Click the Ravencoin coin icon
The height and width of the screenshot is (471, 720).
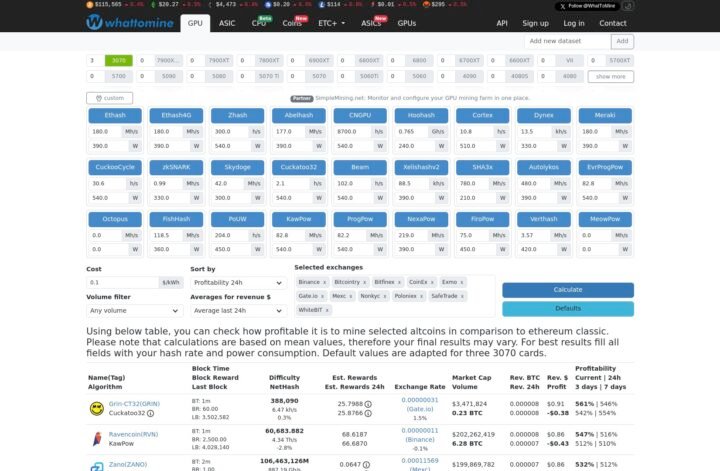tap(96, 438)
